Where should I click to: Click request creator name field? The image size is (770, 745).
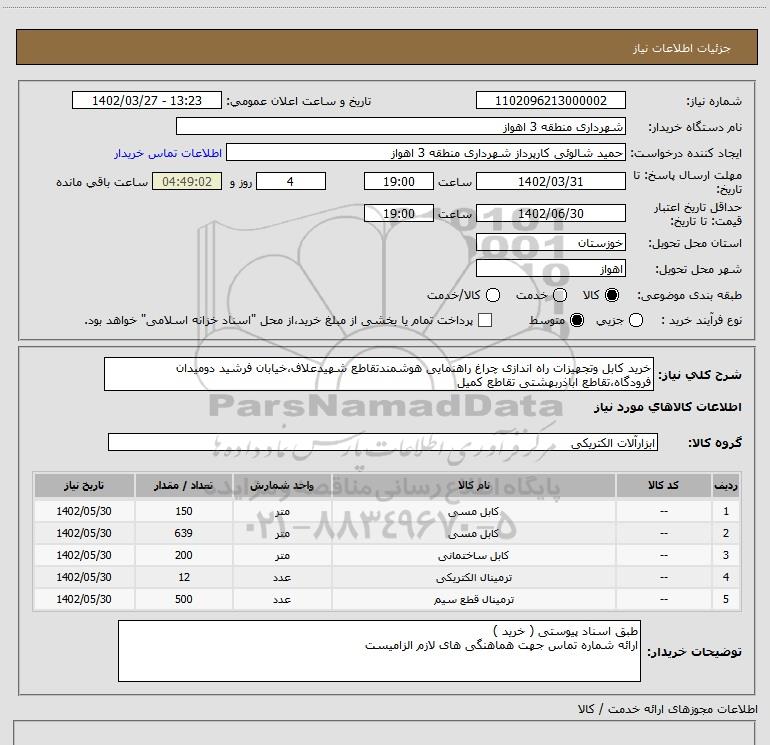click(x=426, y=153)
